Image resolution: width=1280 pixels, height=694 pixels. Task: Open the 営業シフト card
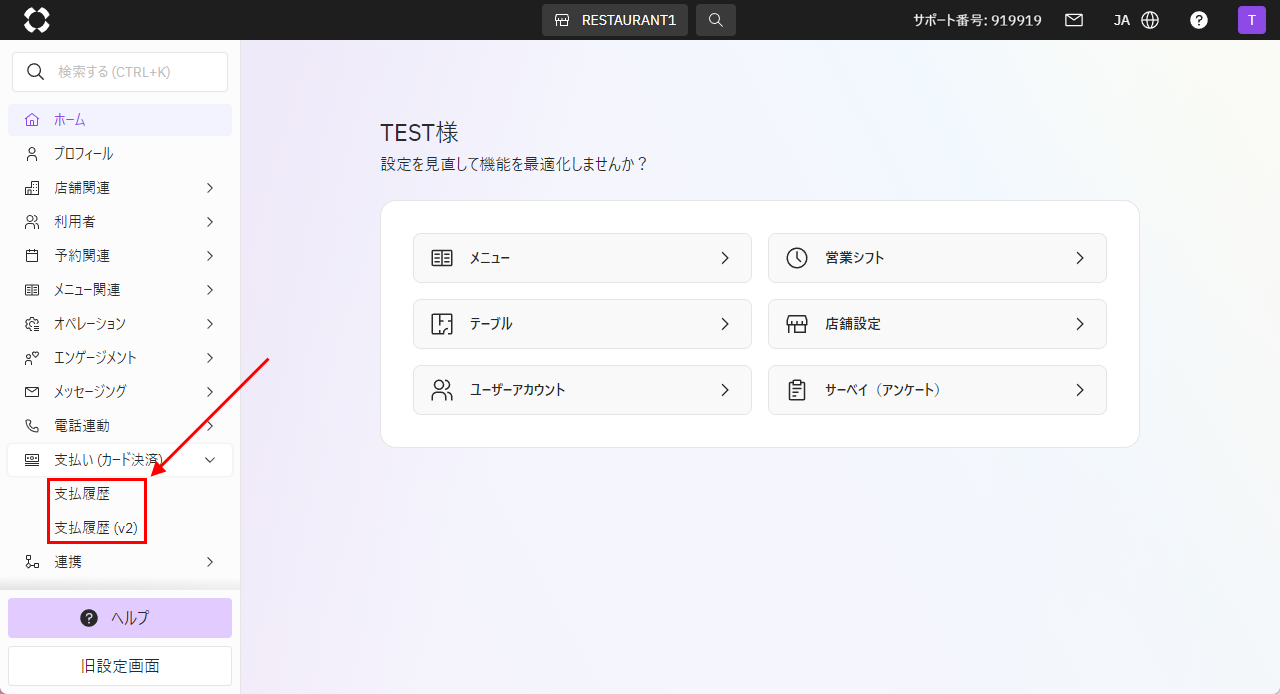pyautogui.click(x=937, y=258)
